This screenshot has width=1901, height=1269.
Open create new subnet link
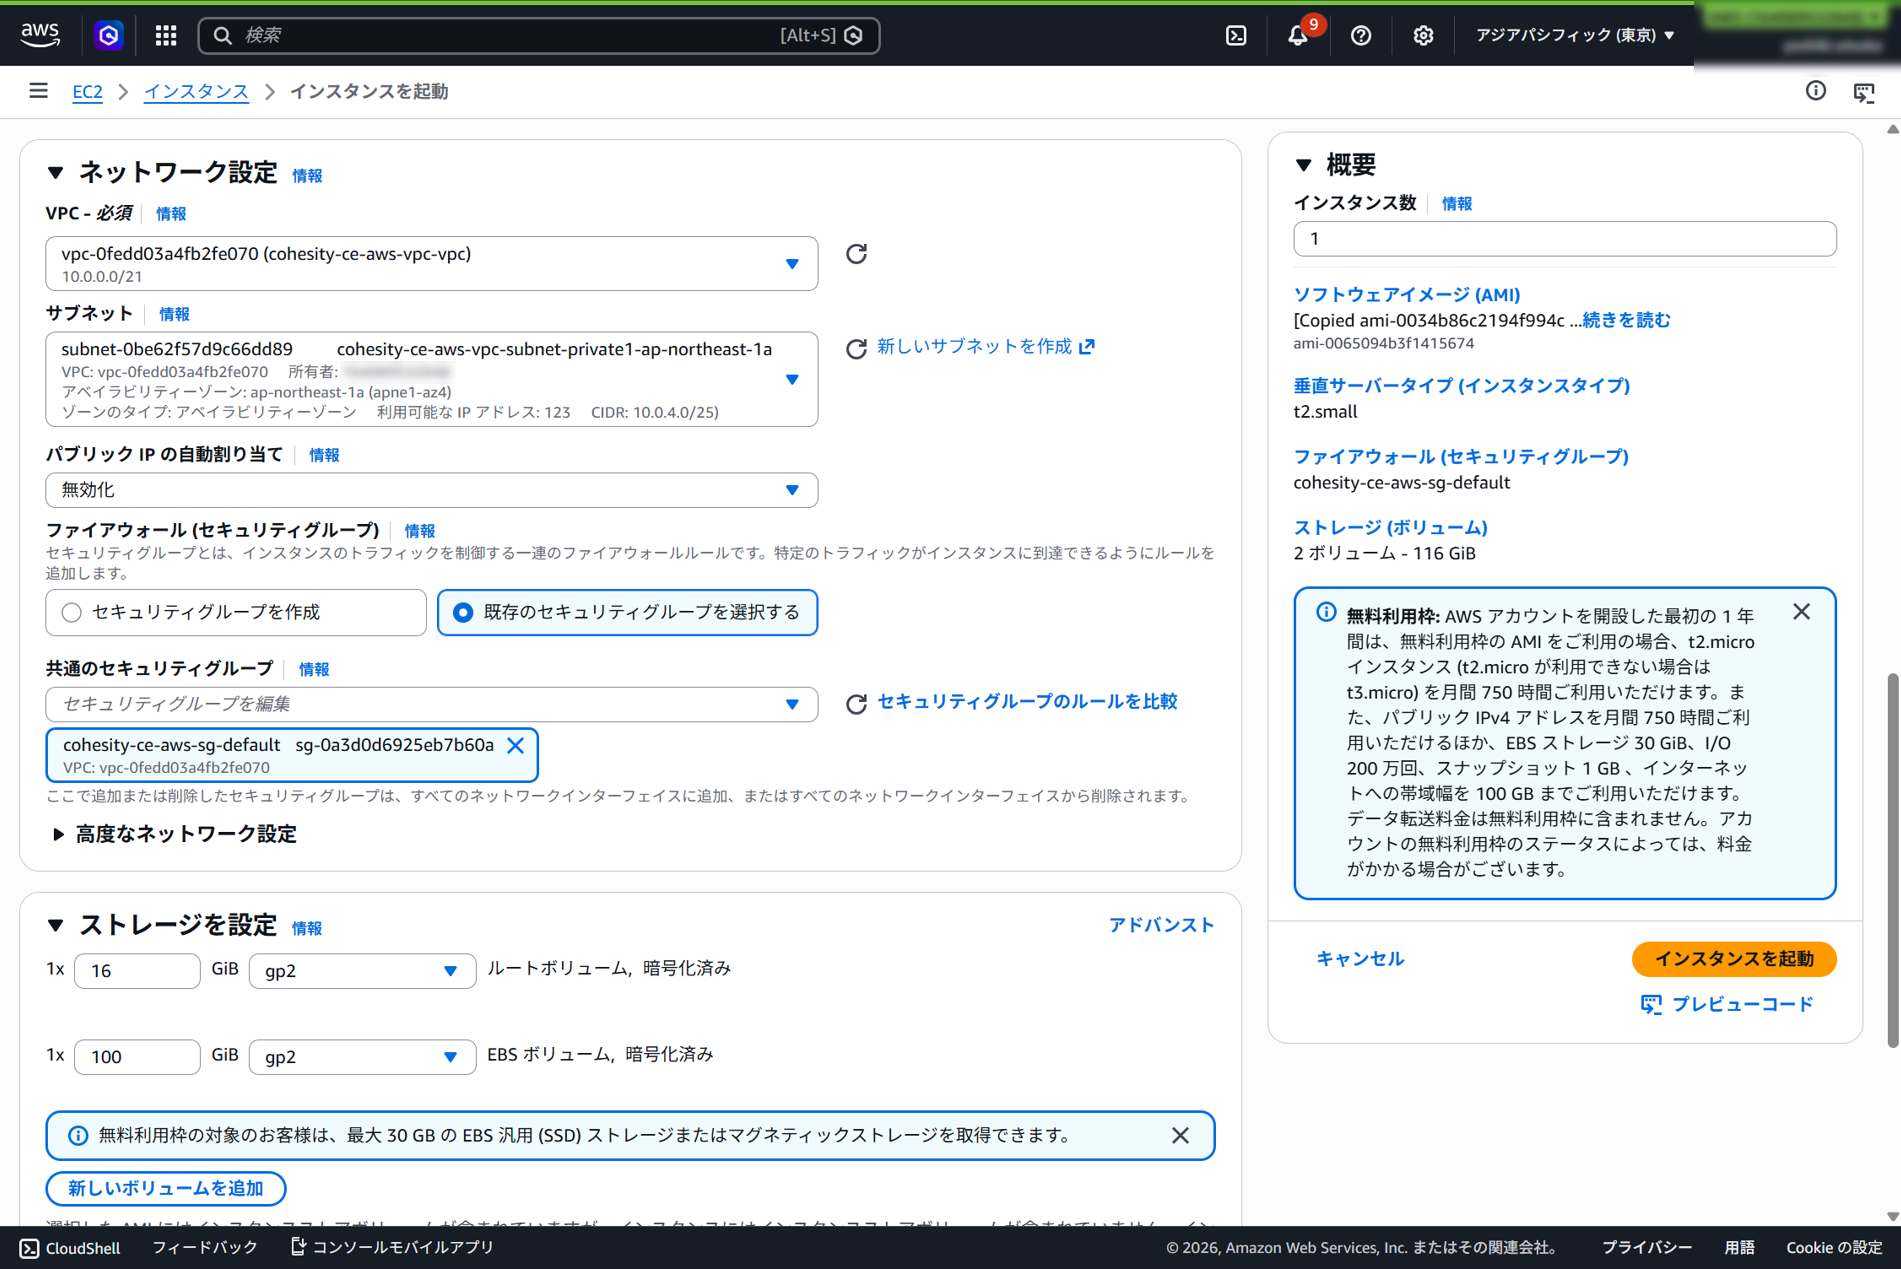[986, 347]
